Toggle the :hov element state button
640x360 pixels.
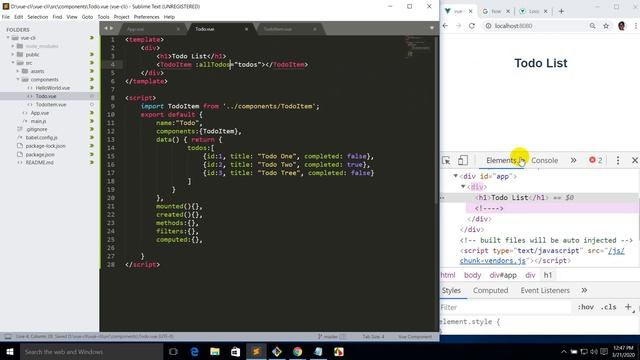(586, 307)
